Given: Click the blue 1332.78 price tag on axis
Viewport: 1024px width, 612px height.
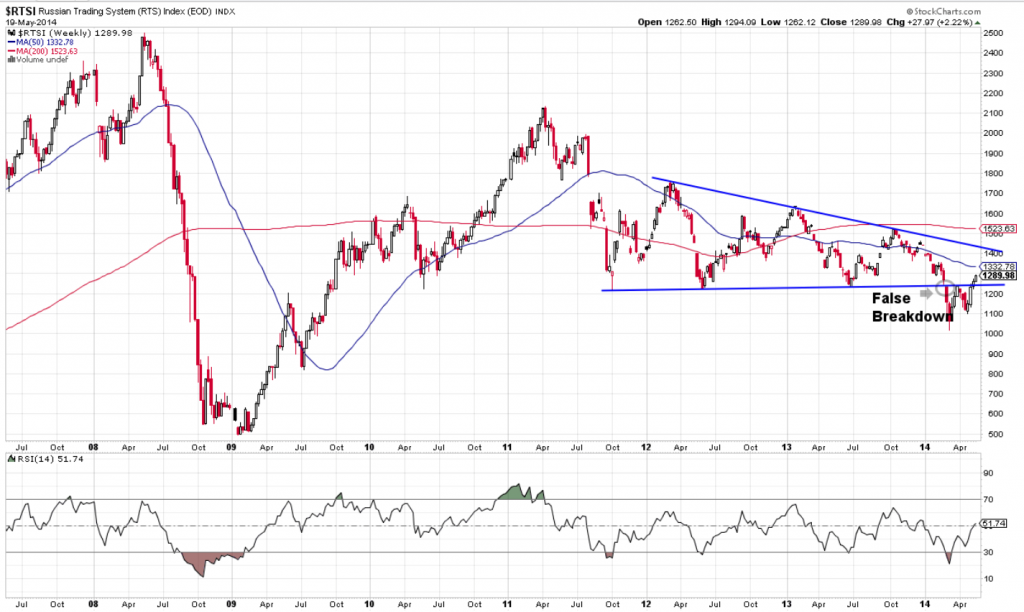Looking at the screenshot, I should [999, 266].
